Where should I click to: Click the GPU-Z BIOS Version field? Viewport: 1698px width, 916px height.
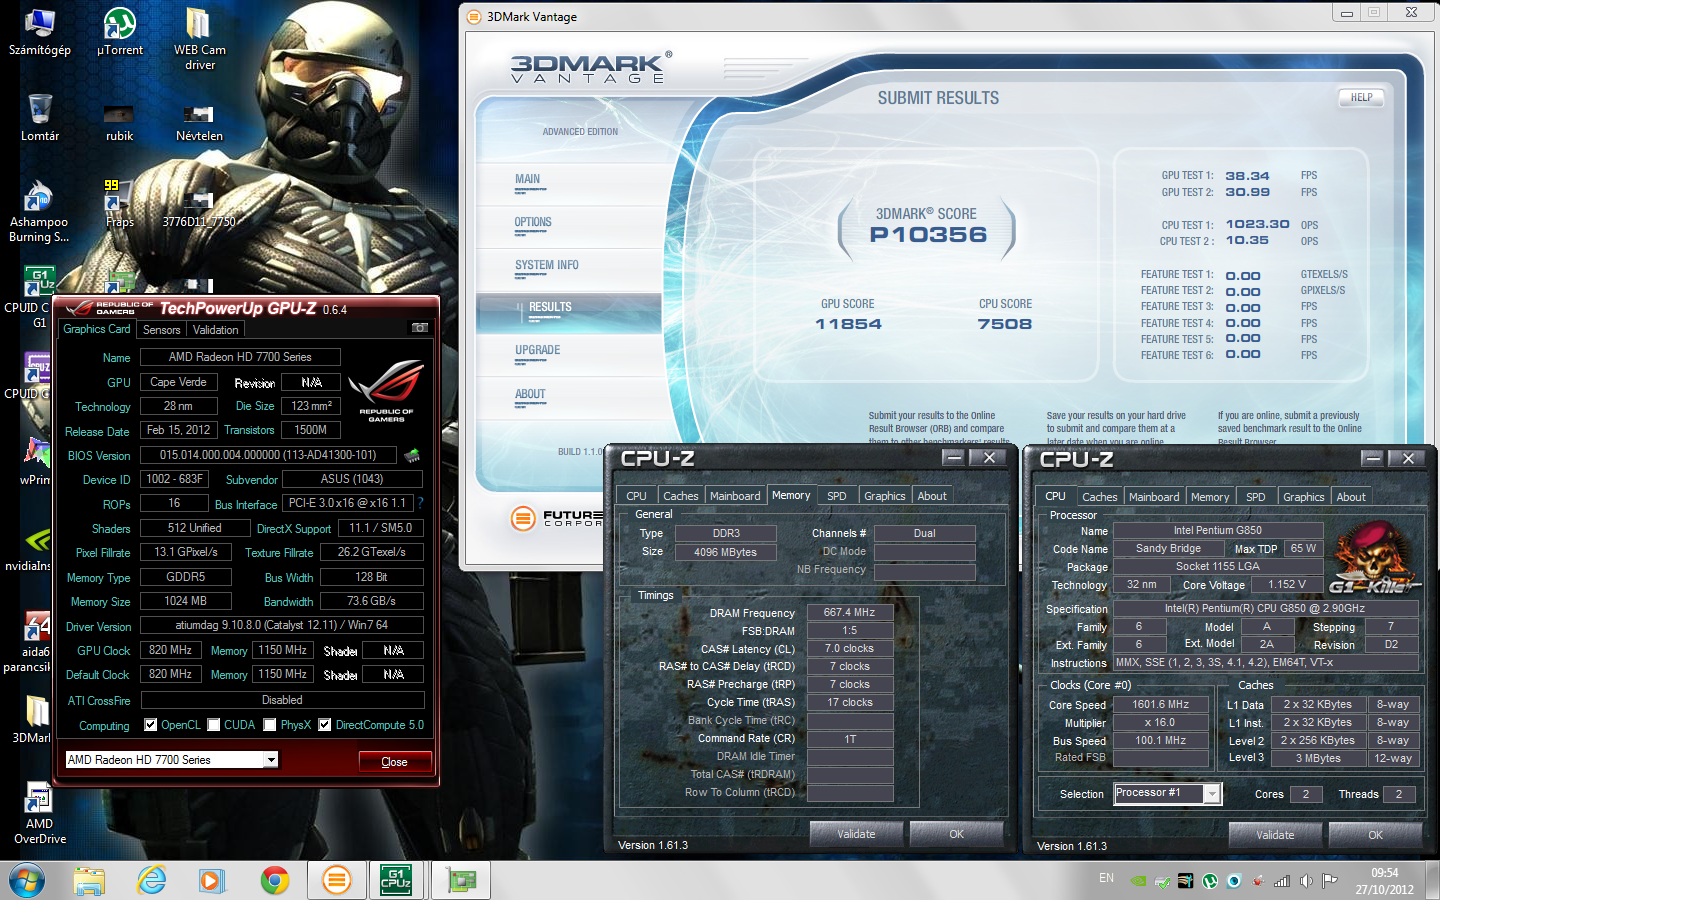[268, 455]
